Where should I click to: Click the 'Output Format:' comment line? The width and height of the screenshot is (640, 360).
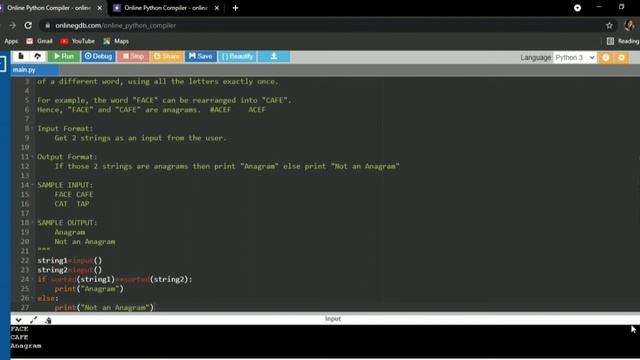pyautogui.click(x=67, y=157)
